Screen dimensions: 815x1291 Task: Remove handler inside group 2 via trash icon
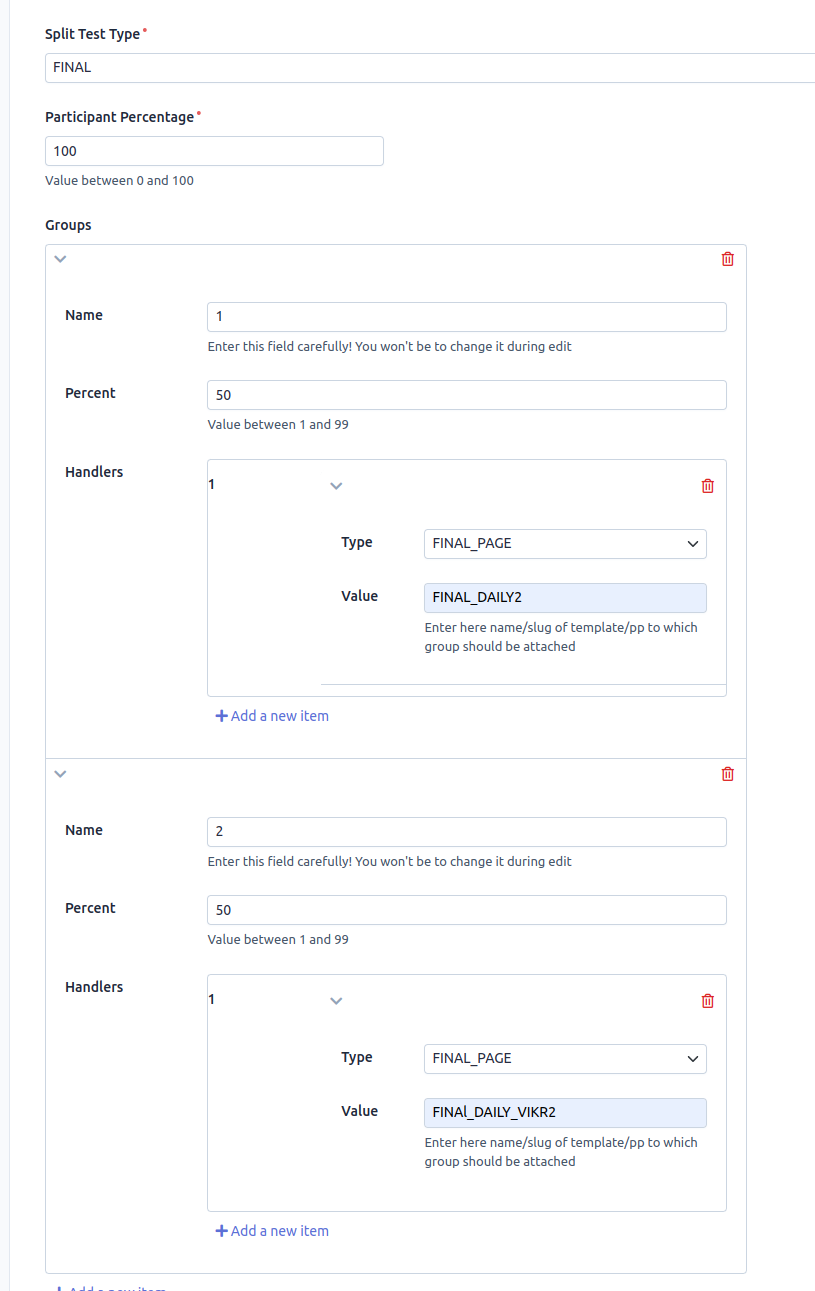point(707,1000)
